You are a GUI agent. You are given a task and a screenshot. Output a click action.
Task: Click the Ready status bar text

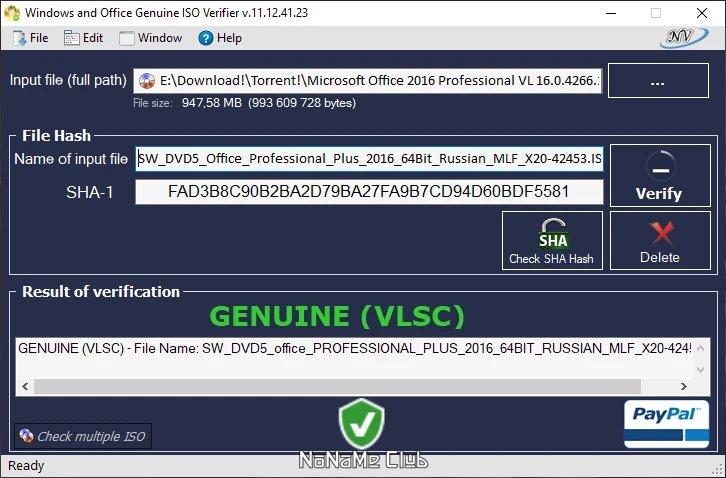click(x=26, y=466)
